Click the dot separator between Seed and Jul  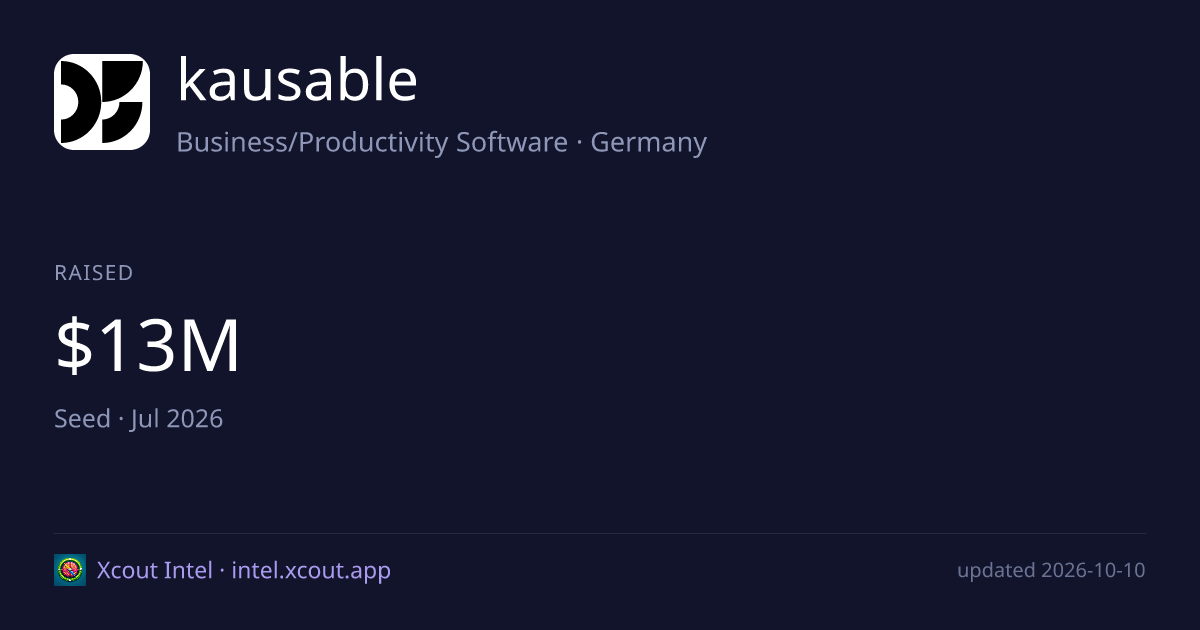pyautogui.click(x=121, y=419)
